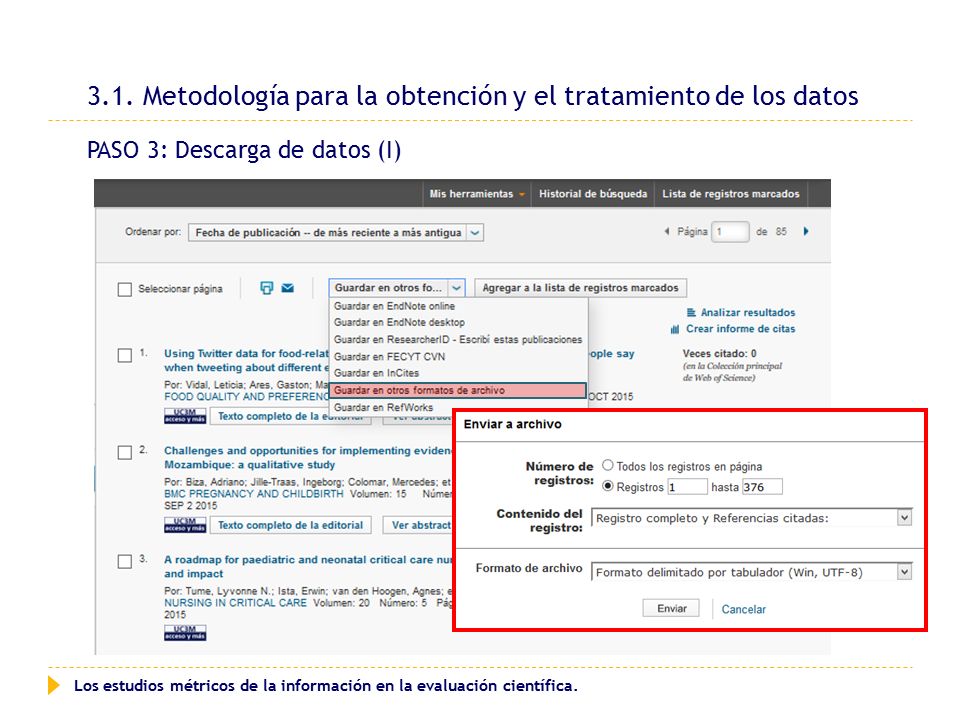Click the email envelope icon
Image resolution: width=960 pixels, height=720 pixels.
pos(287,288)
